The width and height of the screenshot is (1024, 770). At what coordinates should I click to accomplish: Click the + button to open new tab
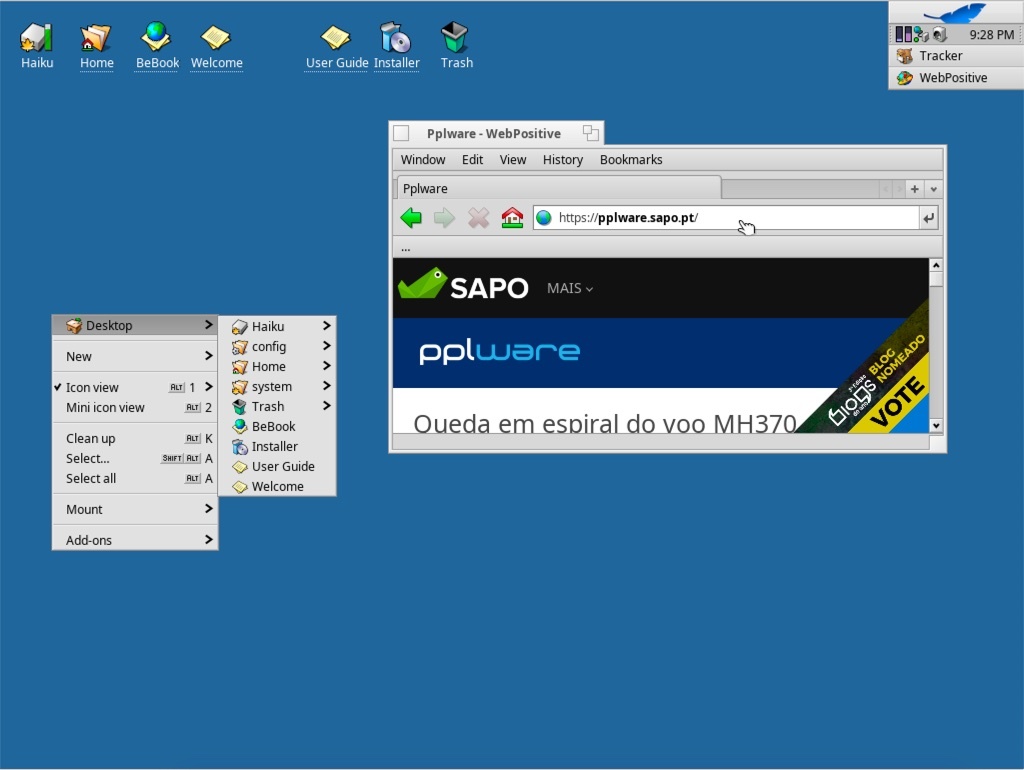pyautogui.click(x=913, y=188)
